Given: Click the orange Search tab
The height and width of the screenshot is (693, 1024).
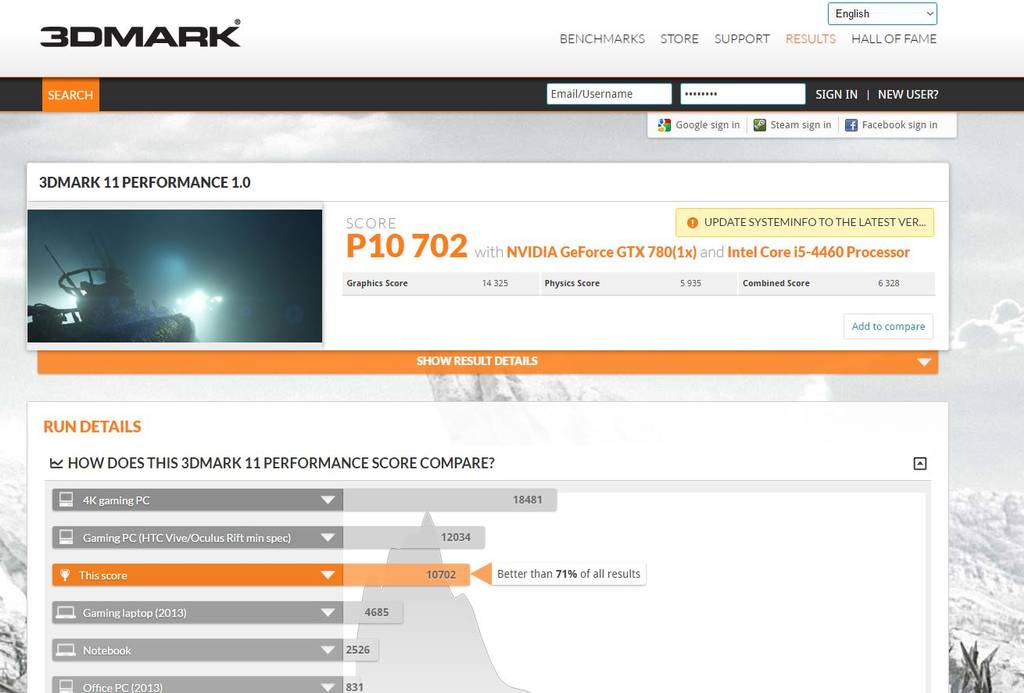Looking at the screenshot, I should (71, 95).
